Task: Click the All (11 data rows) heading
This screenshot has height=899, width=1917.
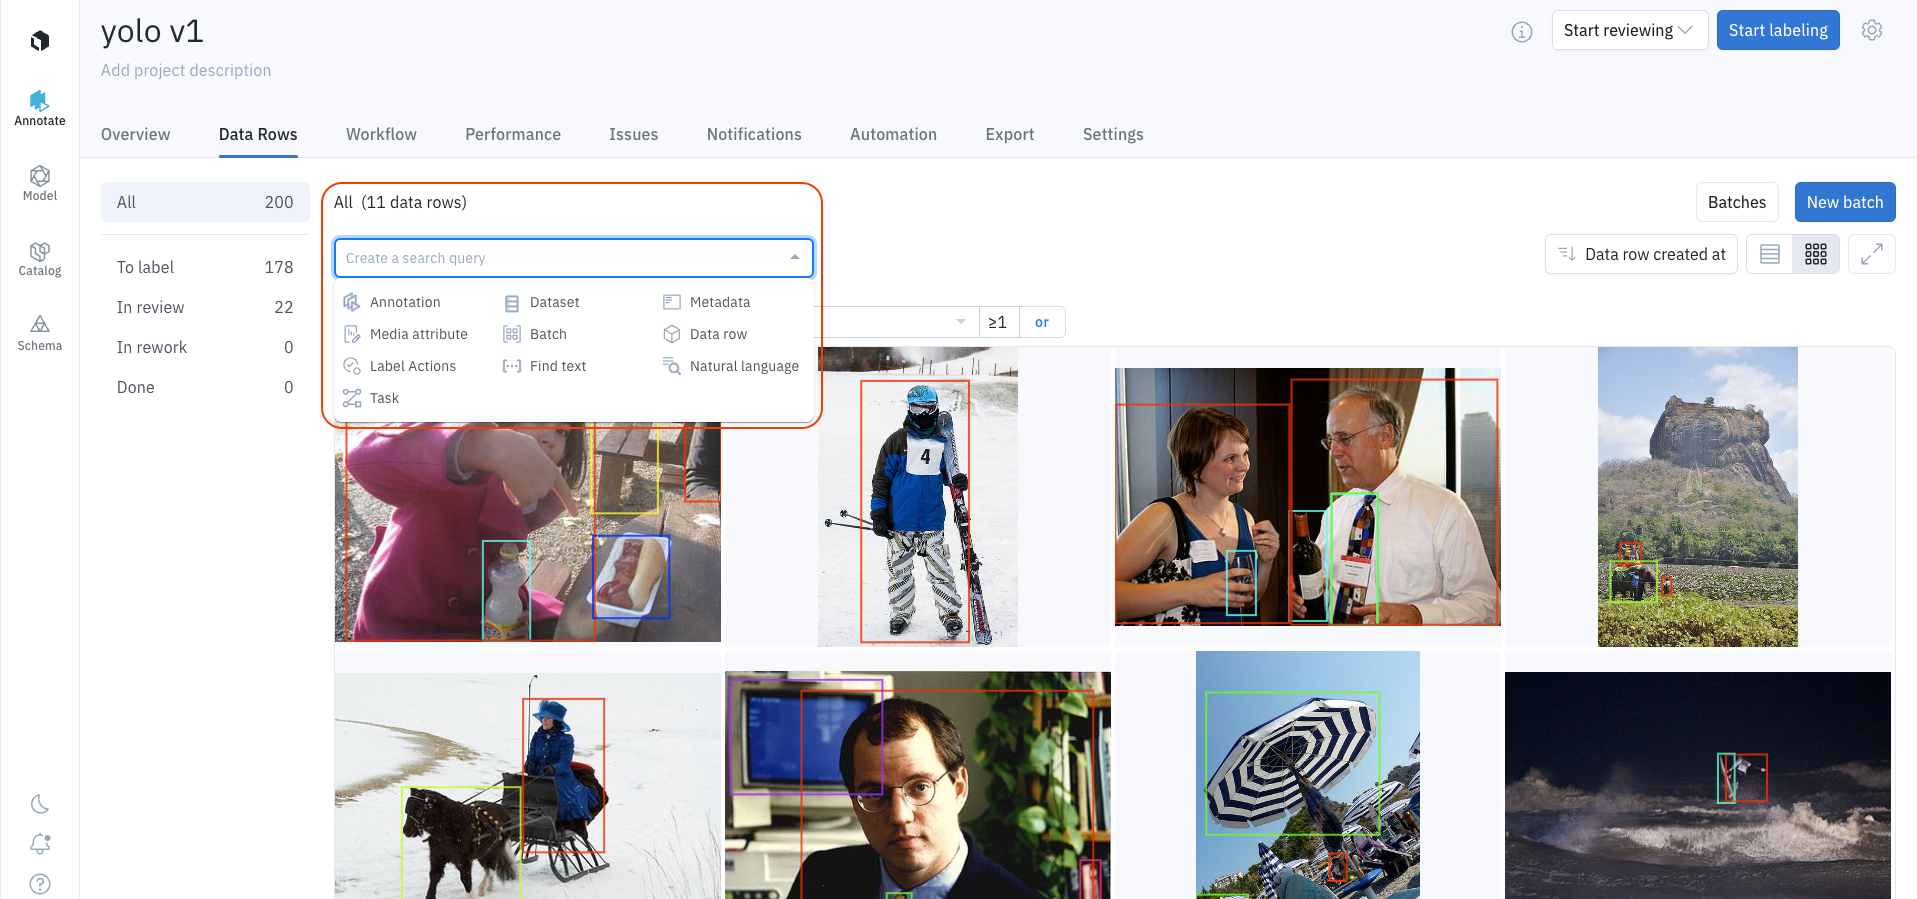Action: (x=400, y=202)
